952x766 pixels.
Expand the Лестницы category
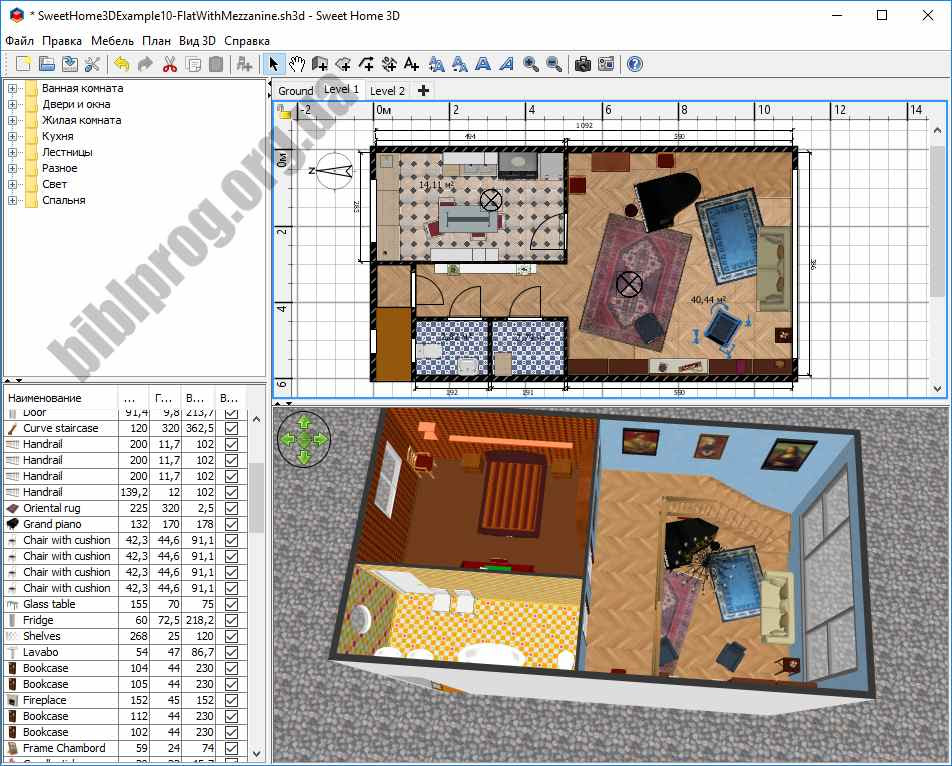click(x=12, y=152)
